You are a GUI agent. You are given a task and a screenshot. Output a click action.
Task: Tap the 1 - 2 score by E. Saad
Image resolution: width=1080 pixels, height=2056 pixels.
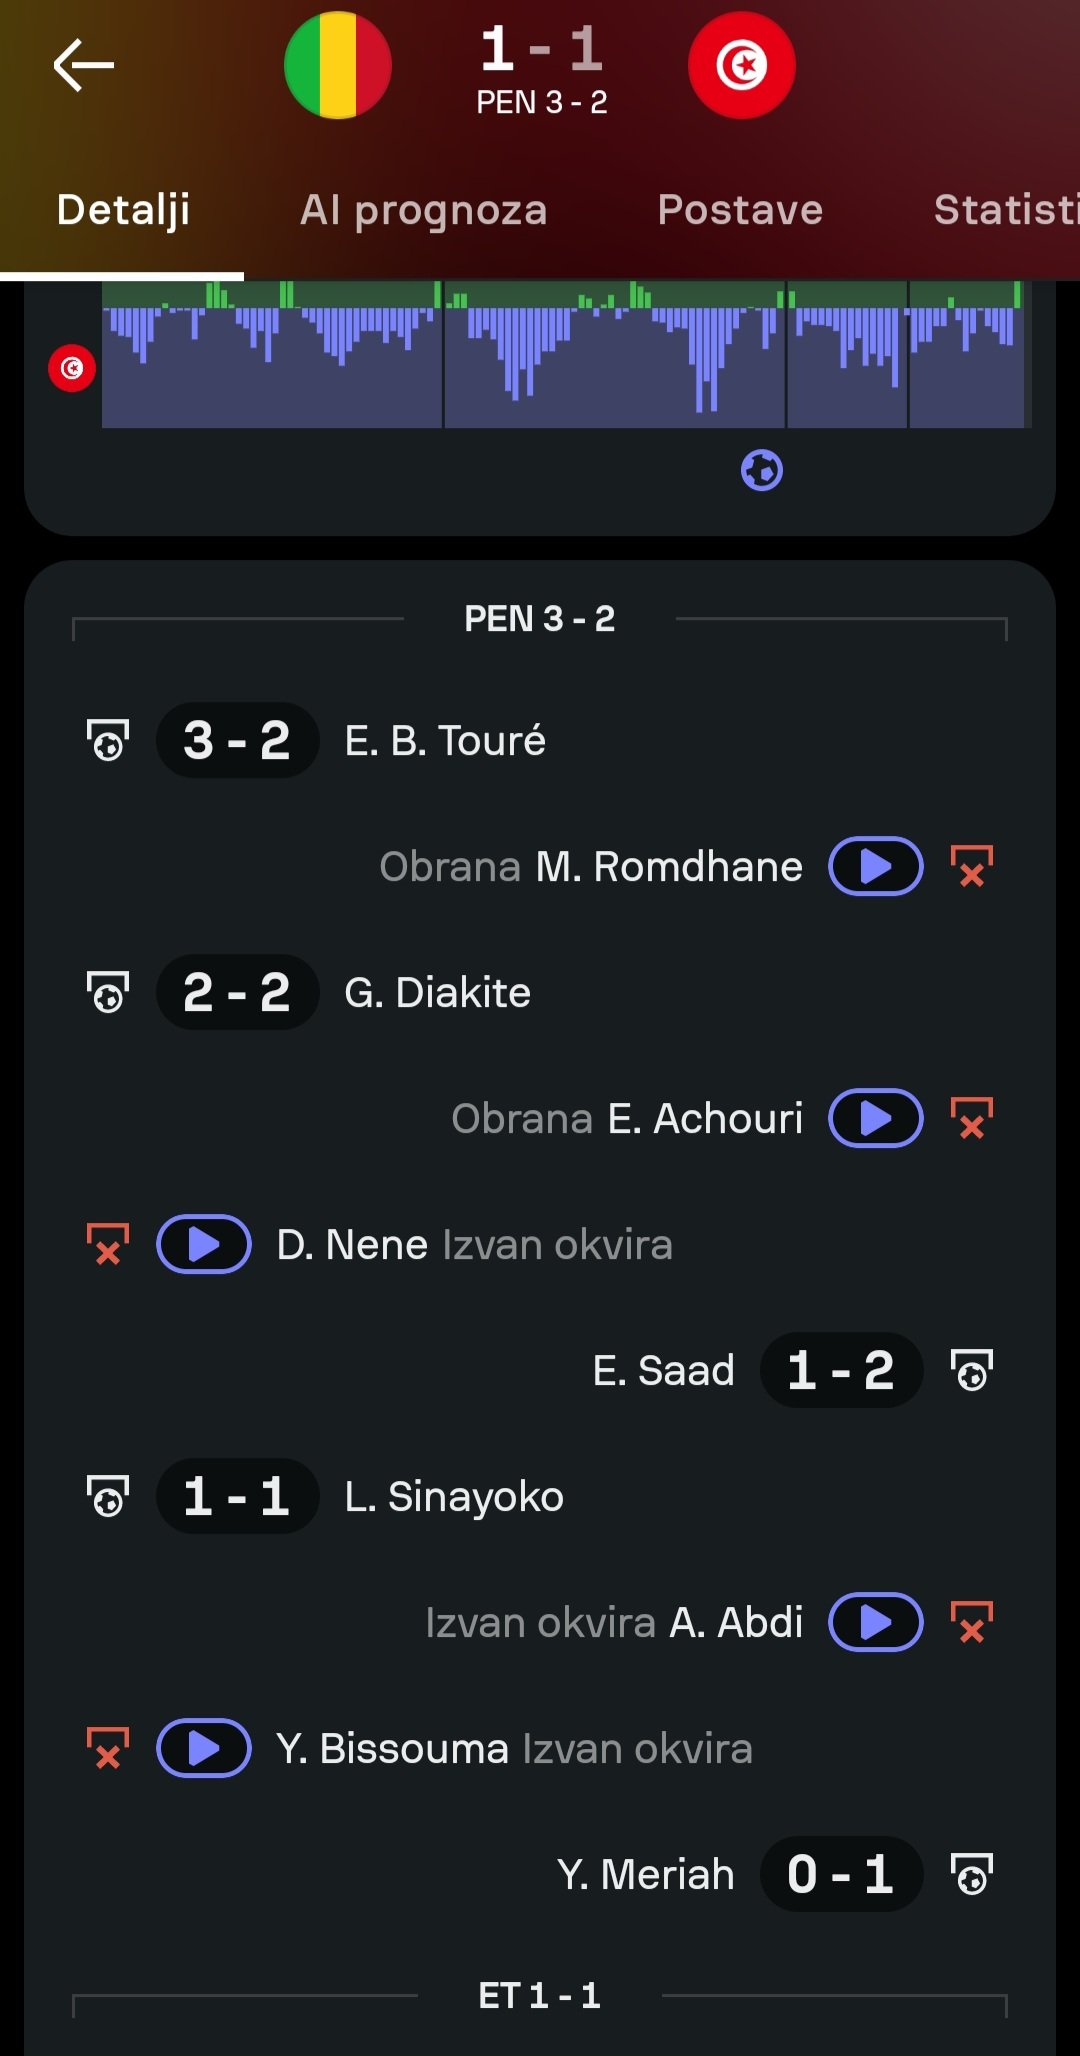840,1370
